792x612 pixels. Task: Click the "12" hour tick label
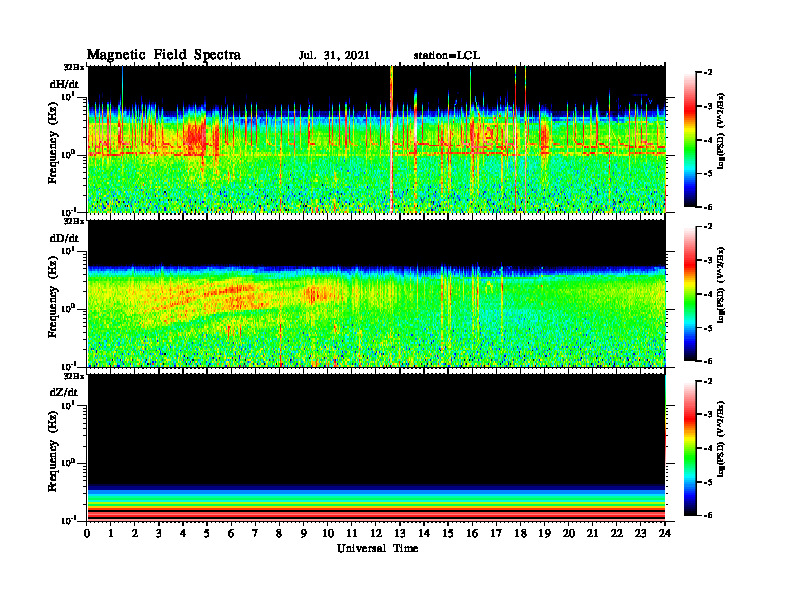pos(376,533)
